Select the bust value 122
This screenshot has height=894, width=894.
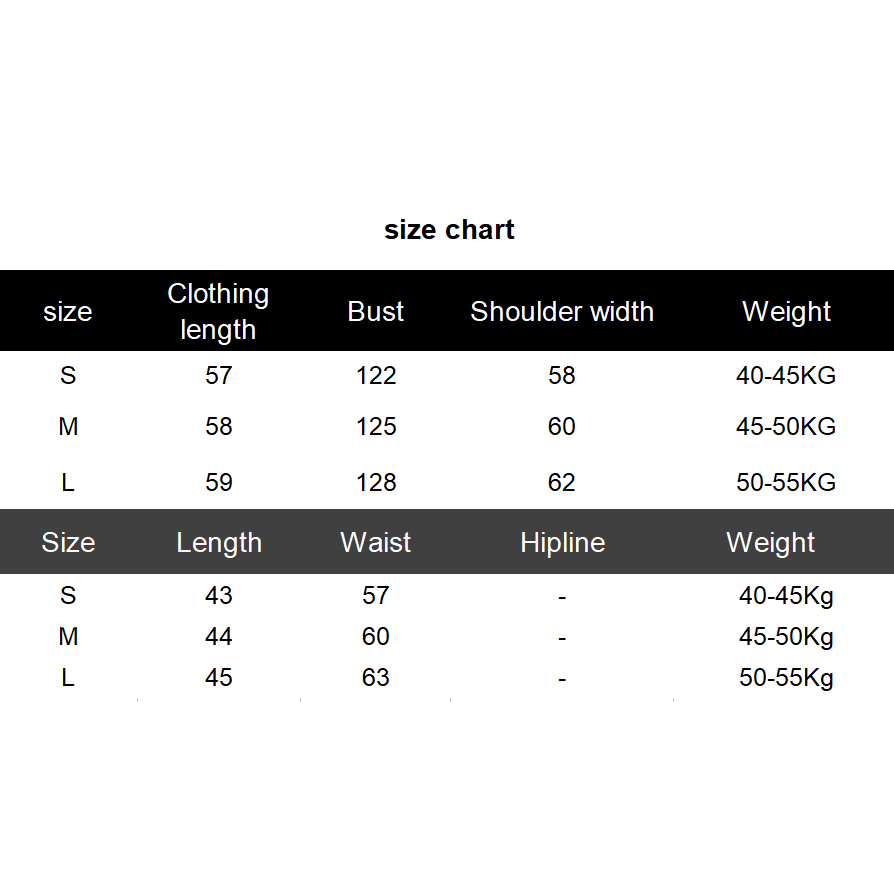point(376,375)
